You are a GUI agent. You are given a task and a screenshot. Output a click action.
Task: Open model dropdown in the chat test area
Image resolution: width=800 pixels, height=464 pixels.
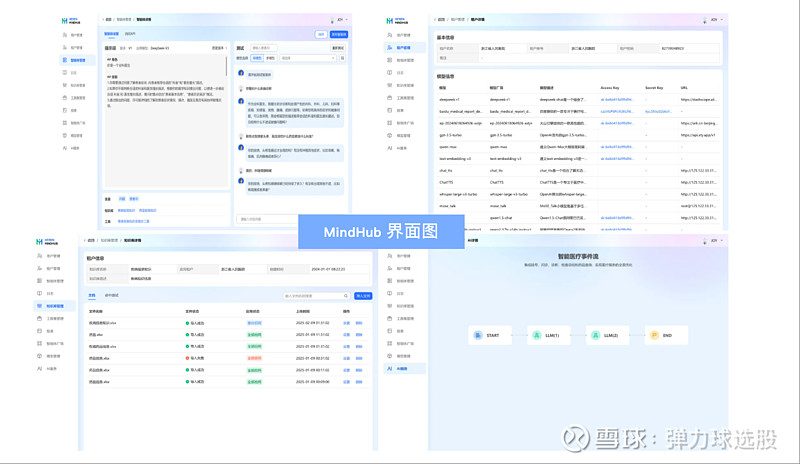(308, 58)
